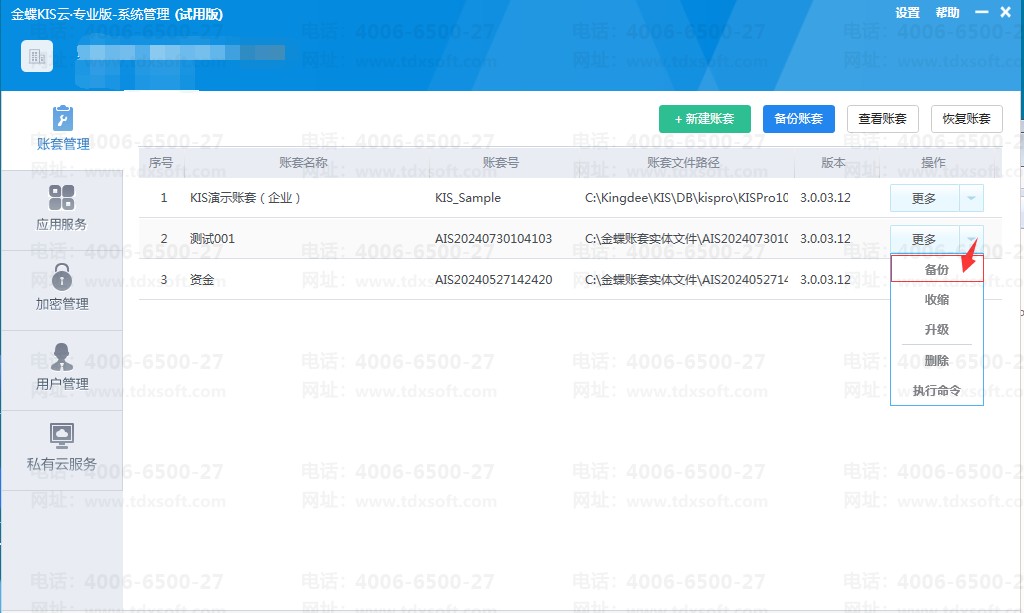The image size is (1024, 613).
Task: Choose 升级 from the dropdown menu
Action: (936, 330)
